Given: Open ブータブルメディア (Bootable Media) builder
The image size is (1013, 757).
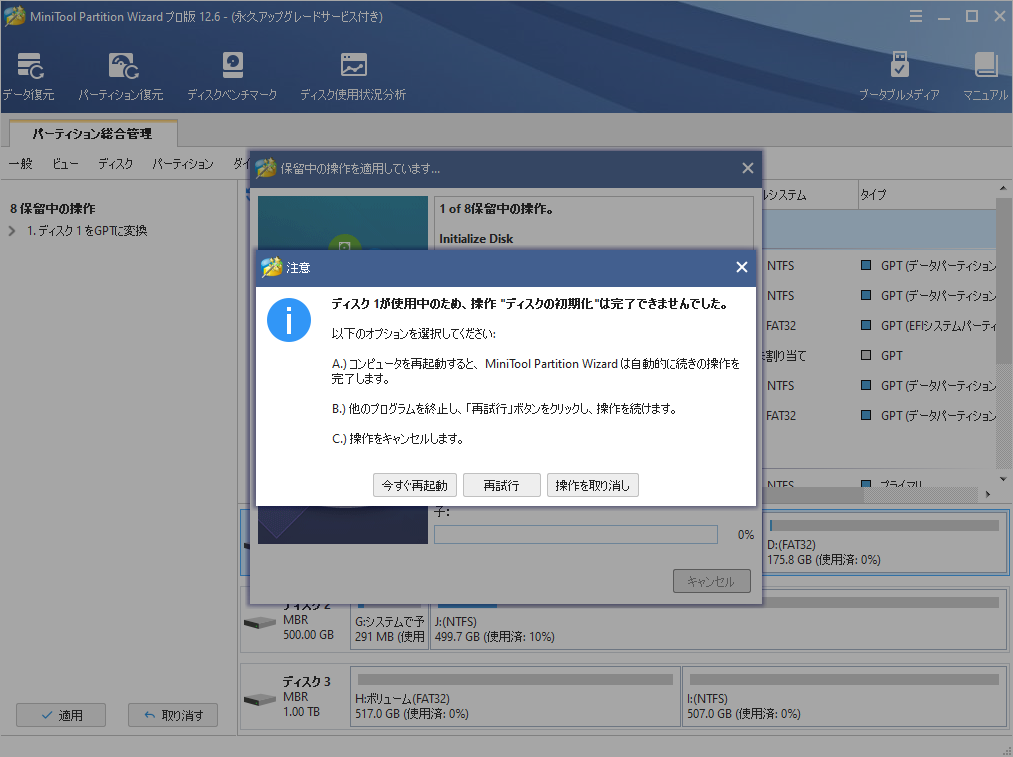Looking at the screenshot, I should (x=899, y=76).
